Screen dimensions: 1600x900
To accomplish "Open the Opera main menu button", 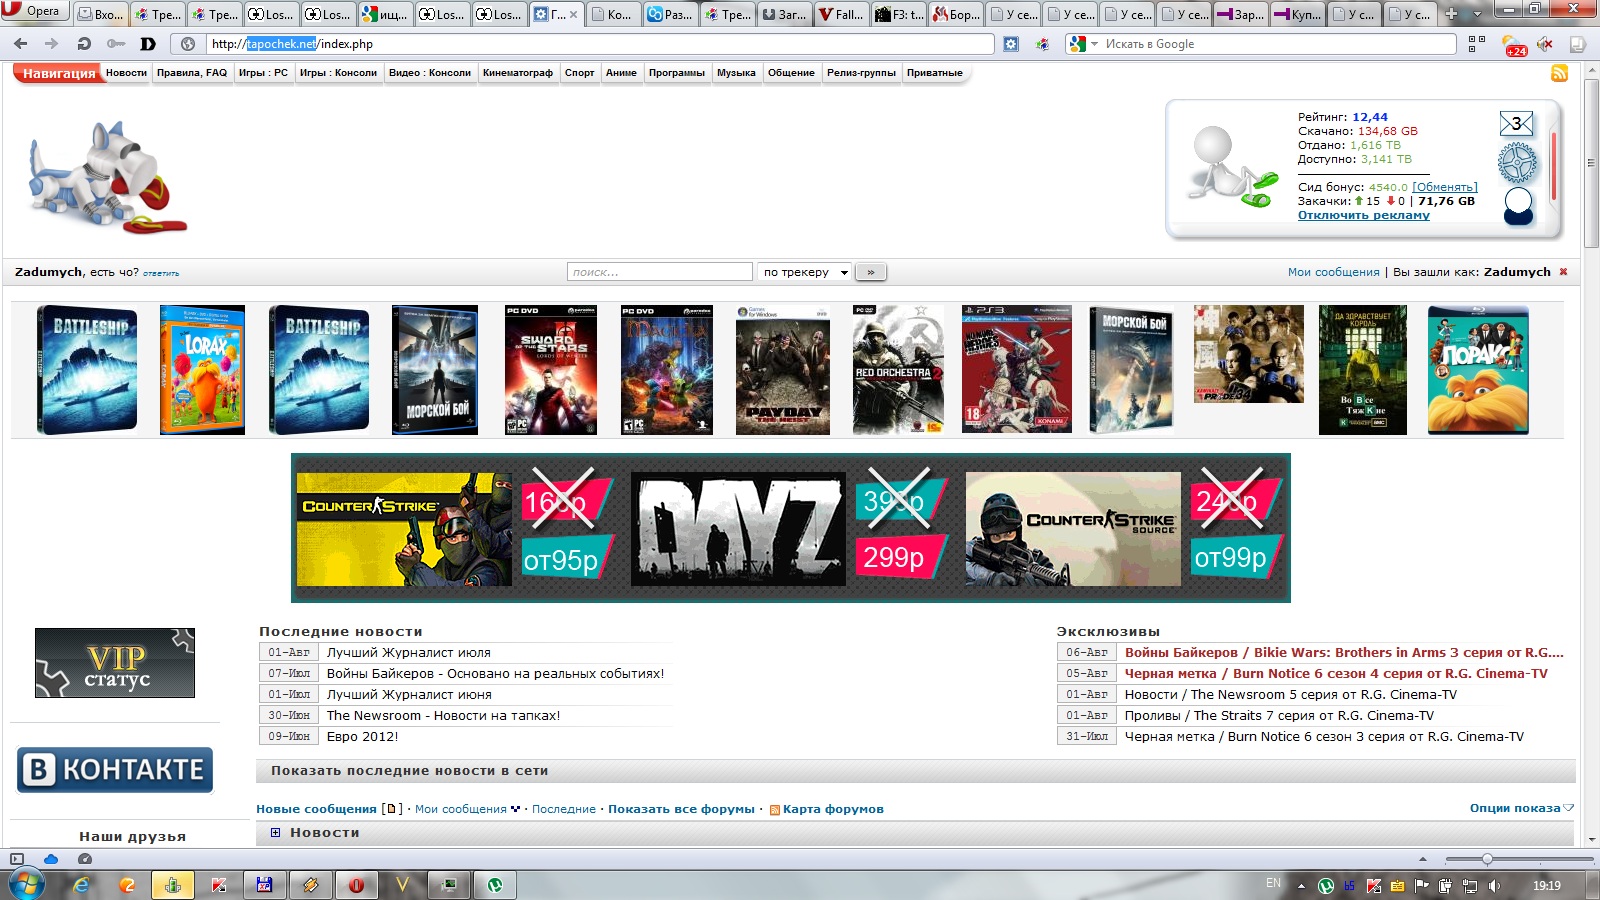I will (32, 11).
